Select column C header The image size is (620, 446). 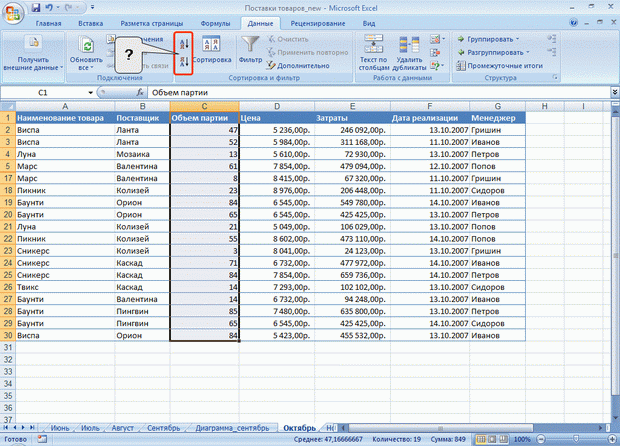point(204,106)
